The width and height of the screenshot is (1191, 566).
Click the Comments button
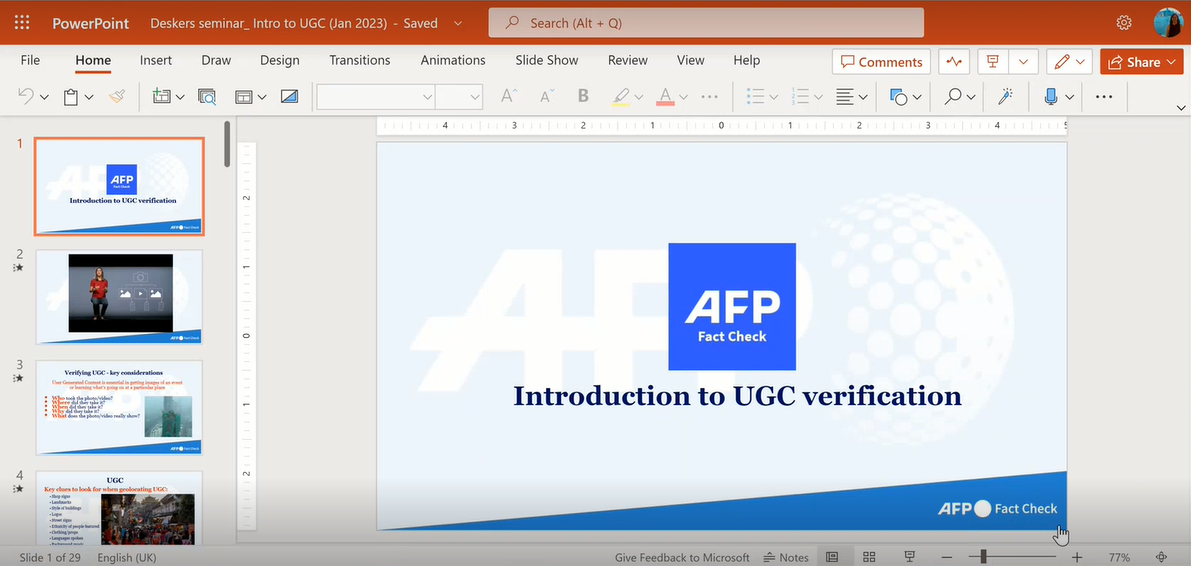point(881,62)
